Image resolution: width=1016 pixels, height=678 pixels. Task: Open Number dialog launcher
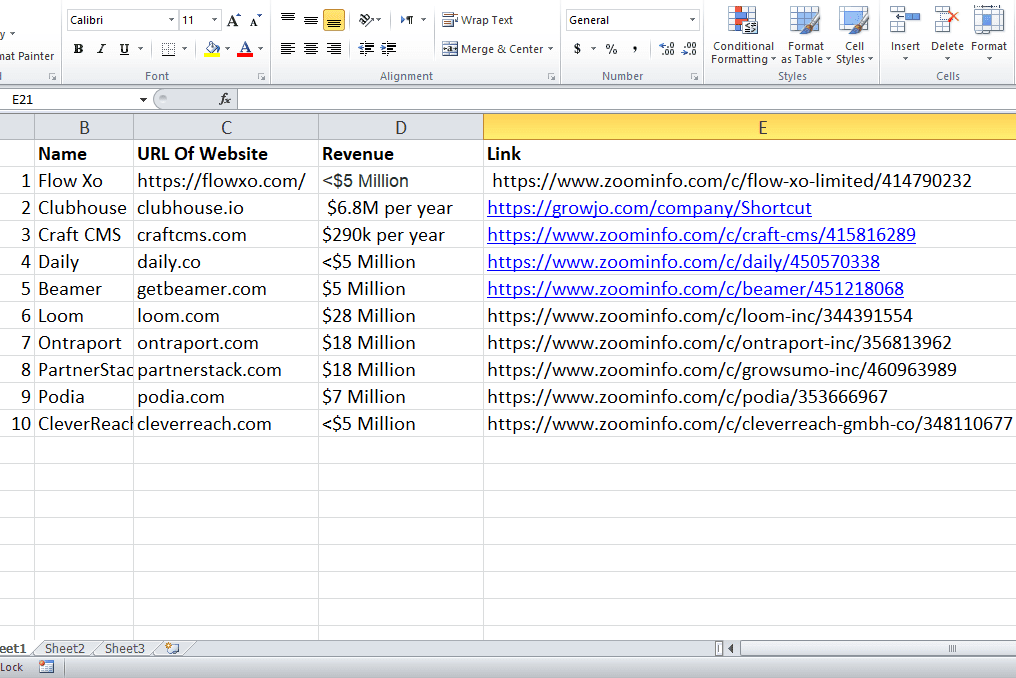(x=695, y=76)
